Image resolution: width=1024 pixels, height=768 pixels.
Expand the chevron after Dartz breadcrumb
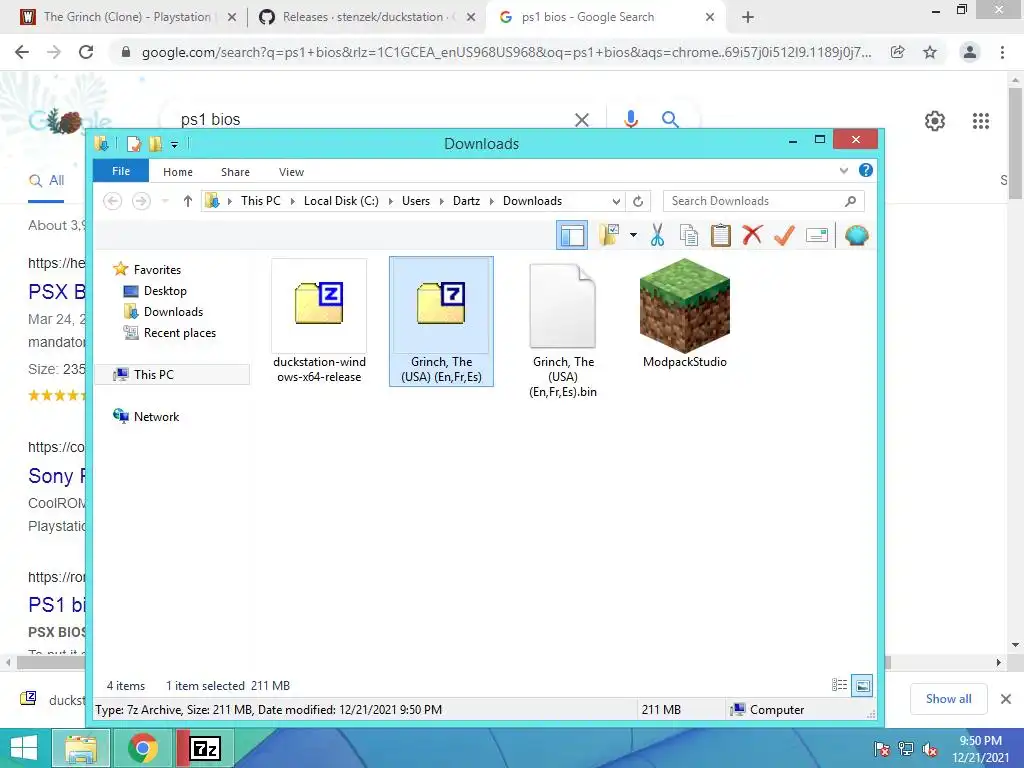point(492,201)
